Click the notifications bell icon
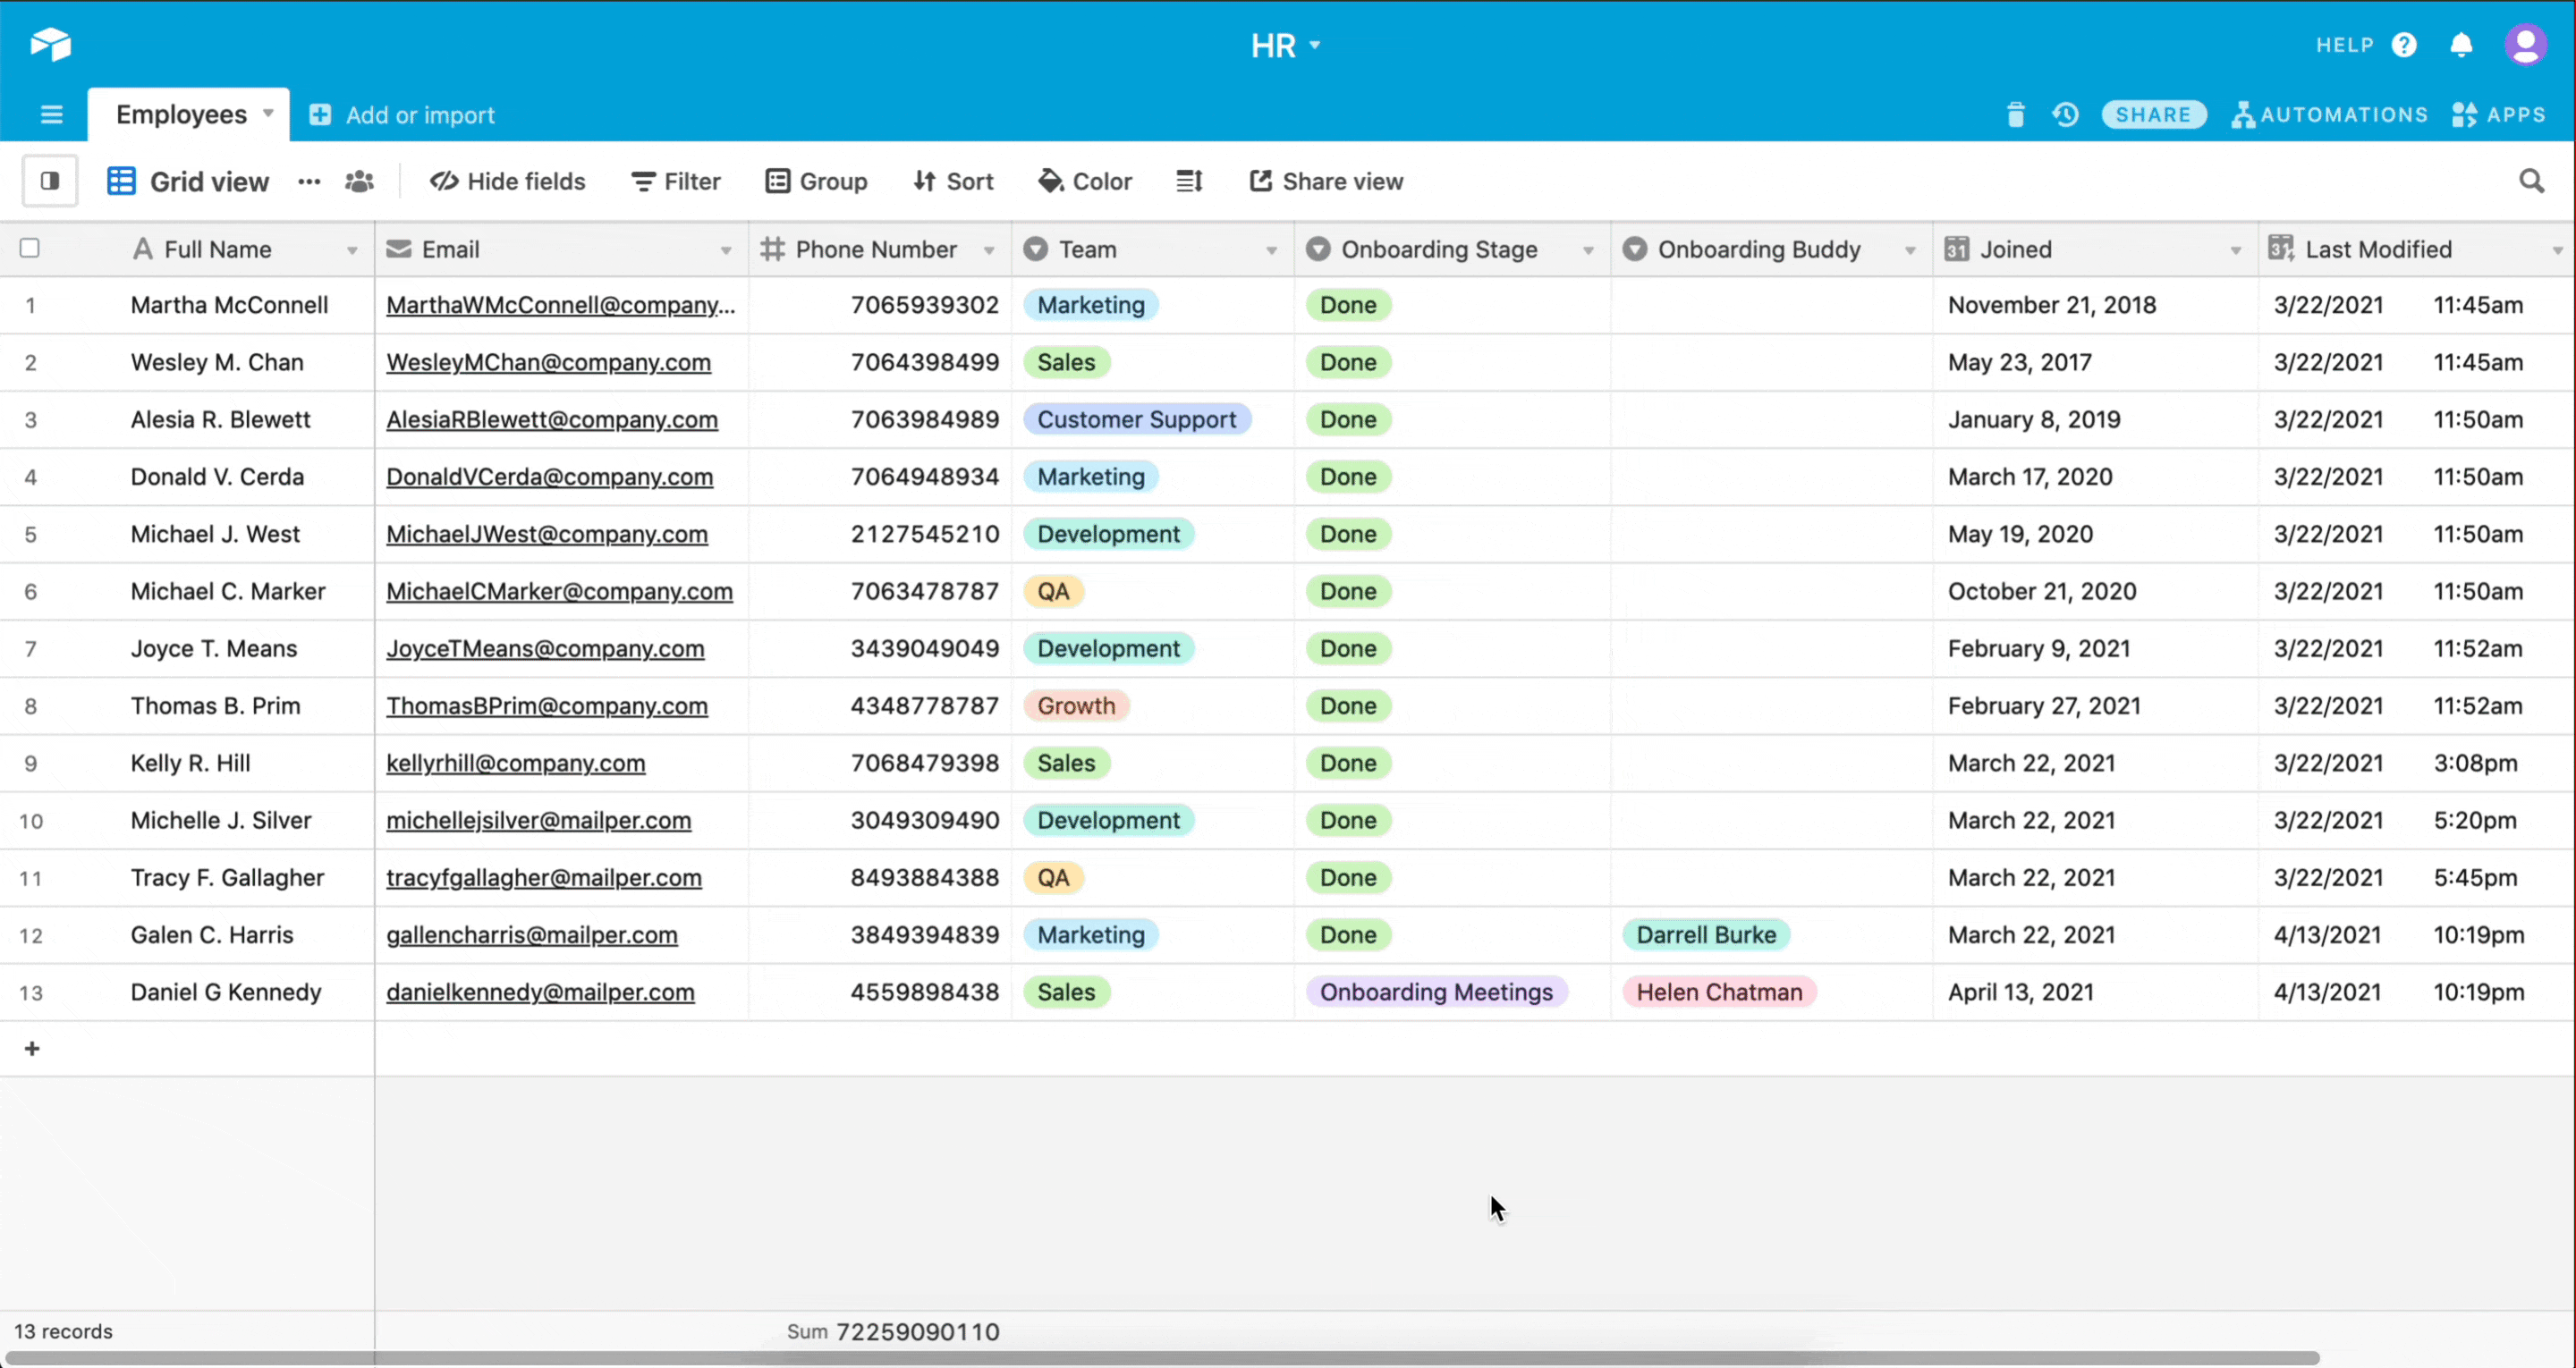 pyautogui.click(x=2461, y=45)
